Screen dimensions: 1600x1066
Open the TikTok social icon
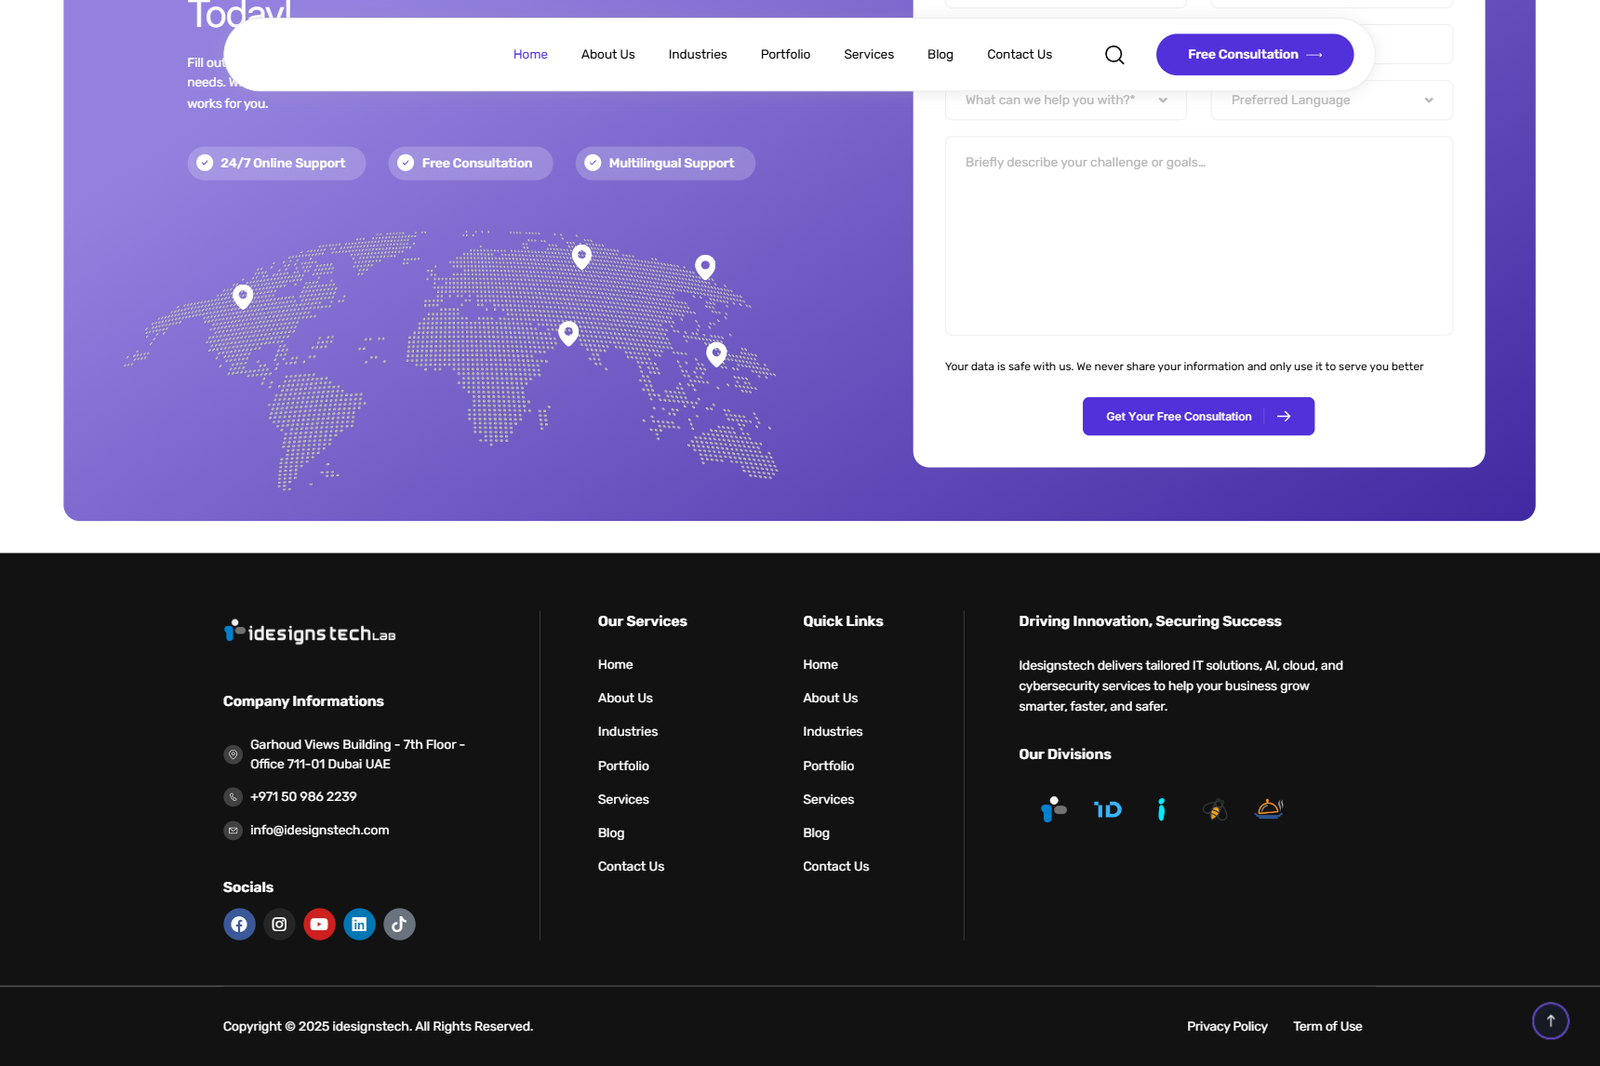(399, 924)
